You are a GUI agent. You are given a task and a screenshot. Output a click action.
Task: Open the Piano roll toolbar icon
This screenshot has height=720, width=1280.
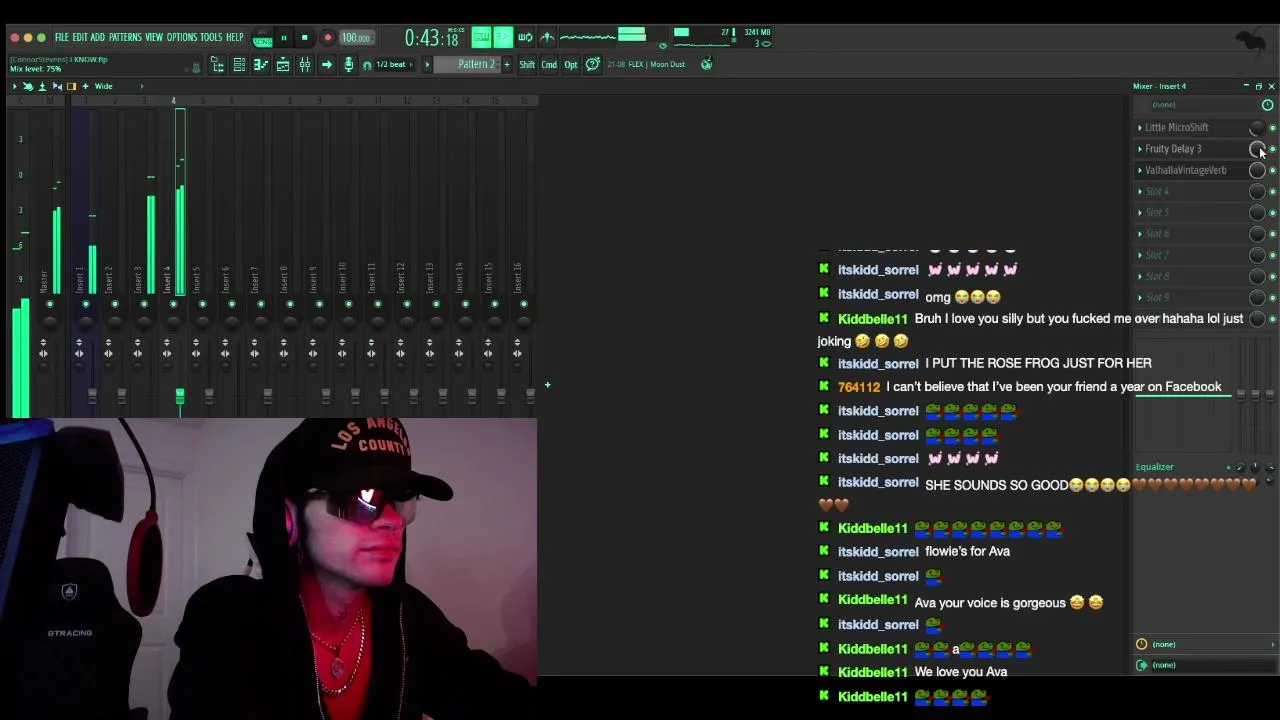[x=261, y=64]
